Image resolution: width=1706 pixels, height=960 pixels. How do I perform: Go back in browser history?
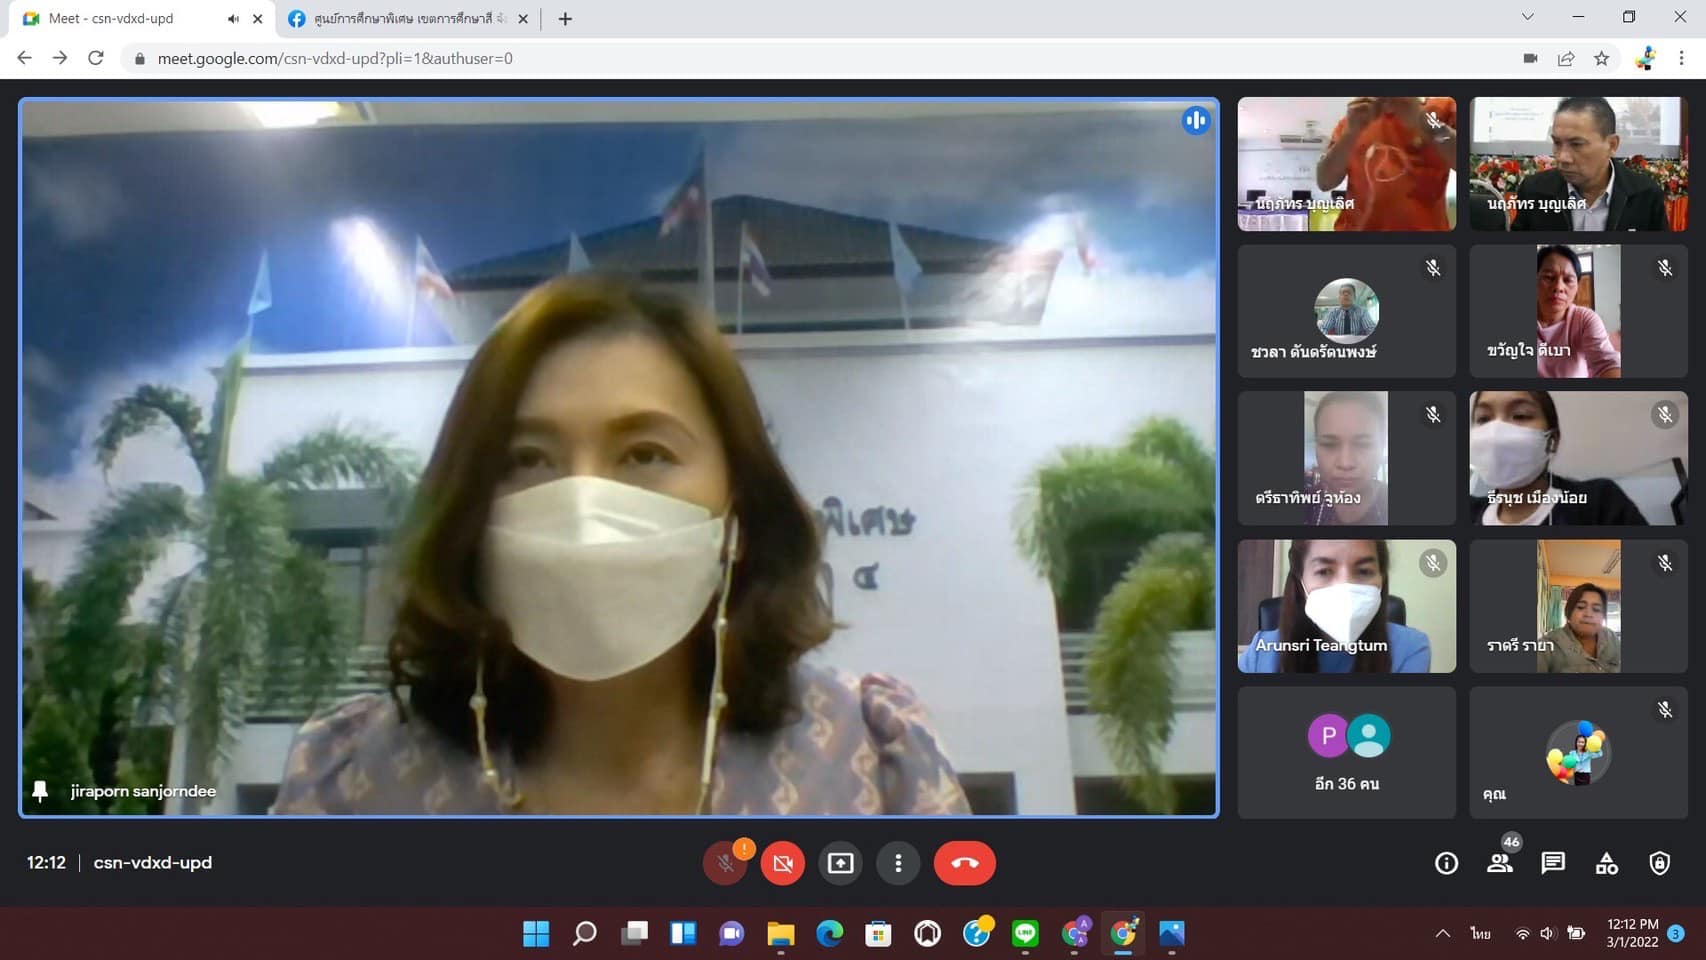25,58
